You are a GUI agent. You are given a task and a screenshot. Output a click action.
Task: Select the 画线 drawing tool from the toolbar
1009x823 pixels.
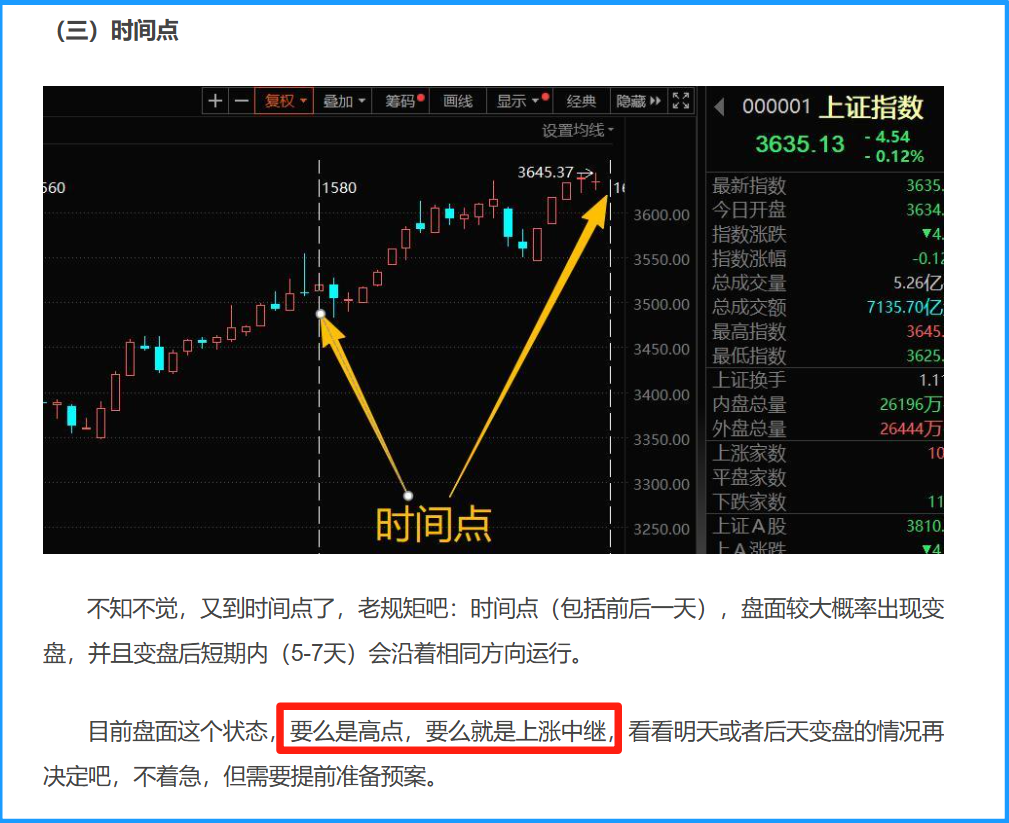point(456,101)
